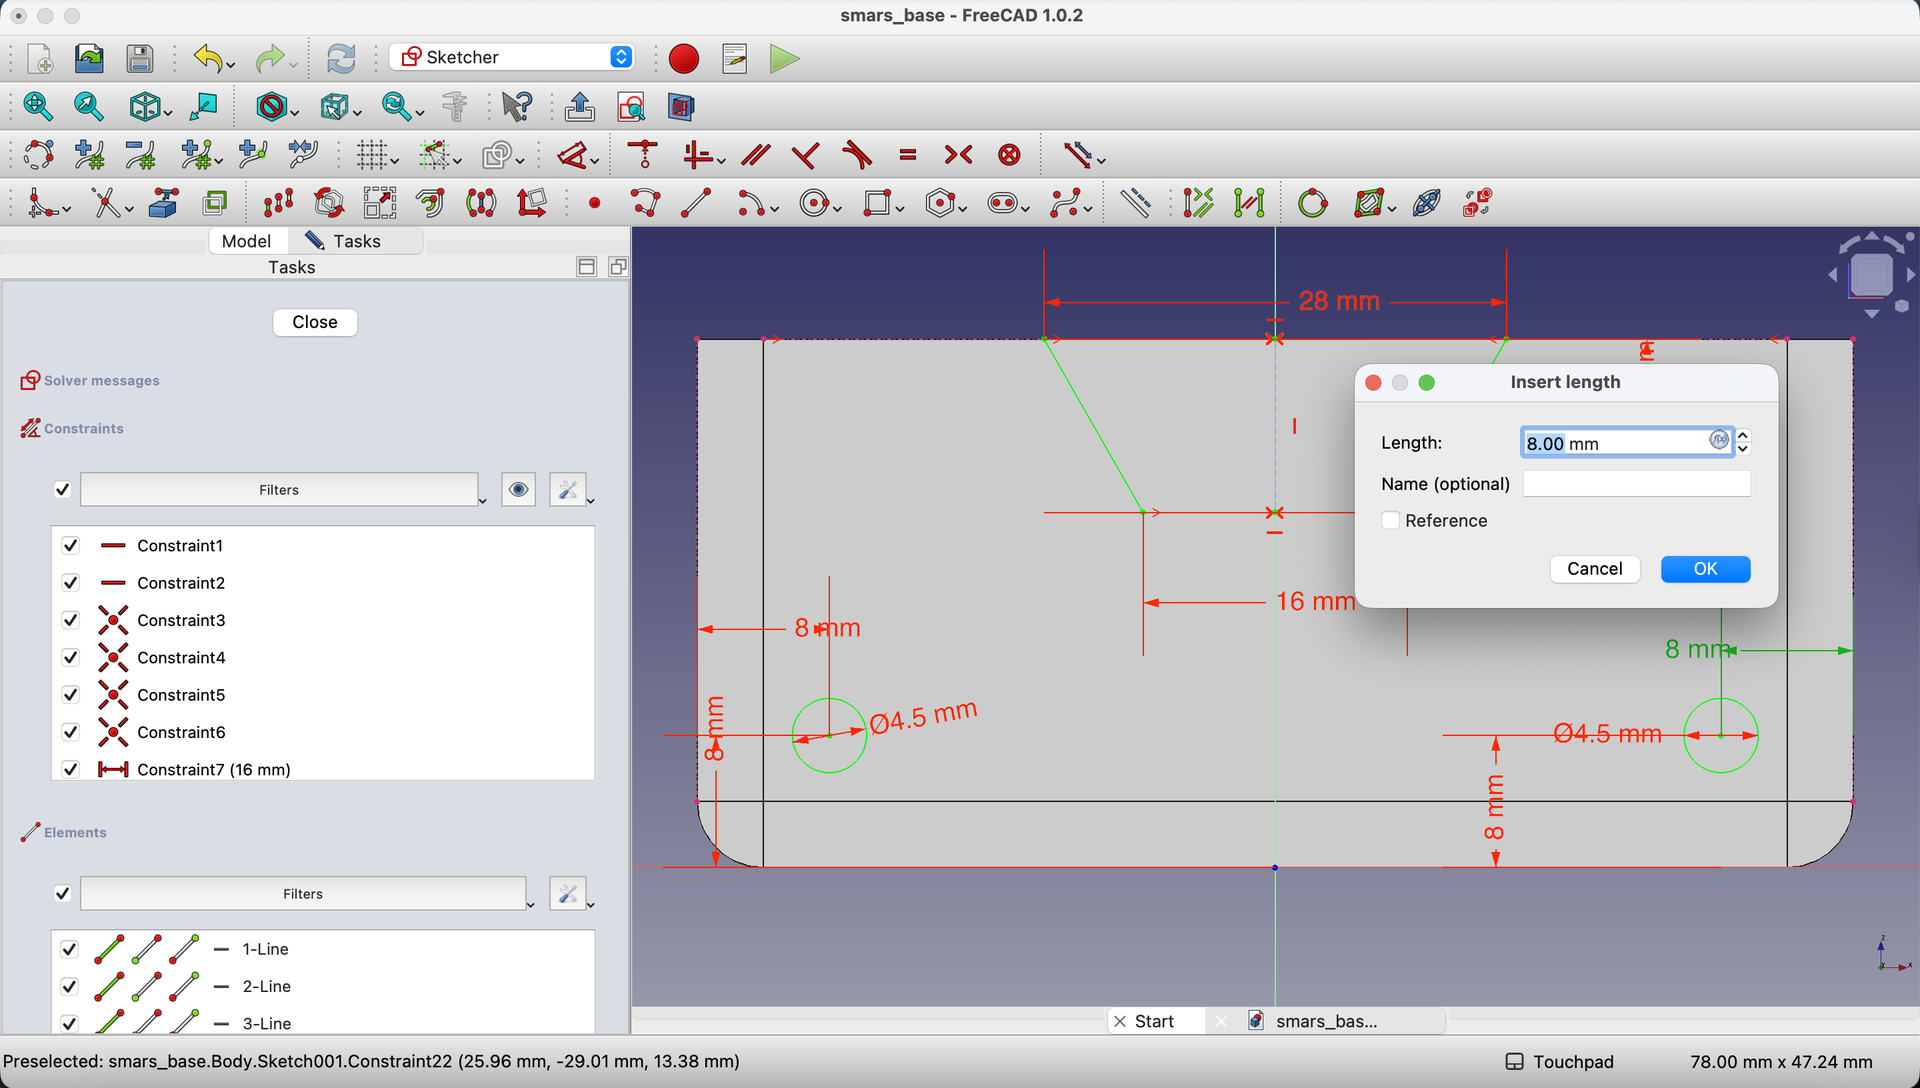
Task: Click the parallel constraint icon
Action: [x=756, y=155]
